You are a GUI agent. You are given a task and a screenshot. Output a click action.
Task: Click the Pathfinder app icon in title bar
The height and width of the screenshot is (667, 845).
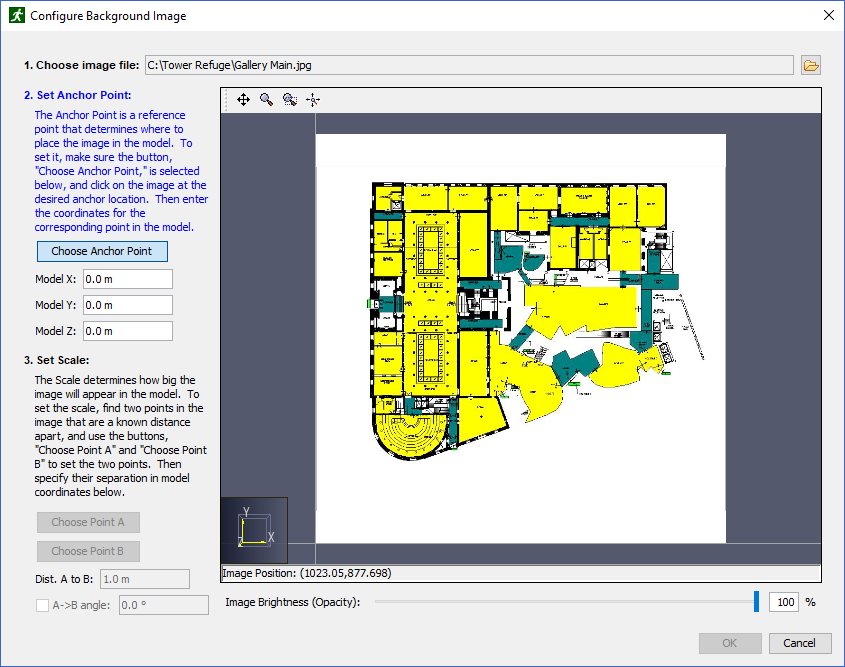tap(17, 15)
